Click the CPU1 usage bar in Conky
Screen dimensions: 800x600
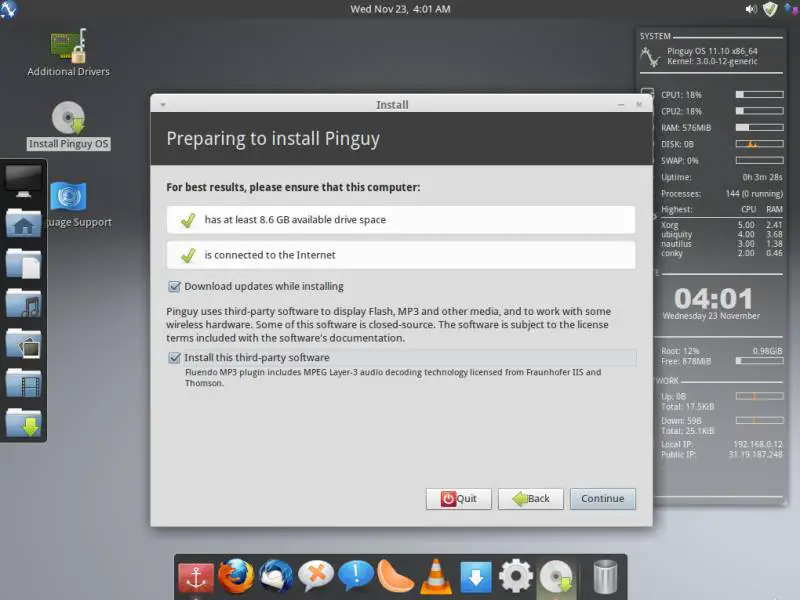click(759, 95)
